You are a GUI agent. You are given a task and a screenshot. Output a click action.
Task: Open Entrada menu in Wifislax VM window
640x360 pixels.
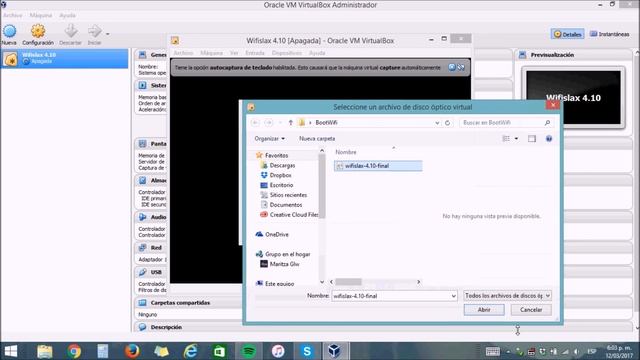click(x=255, y=53)
